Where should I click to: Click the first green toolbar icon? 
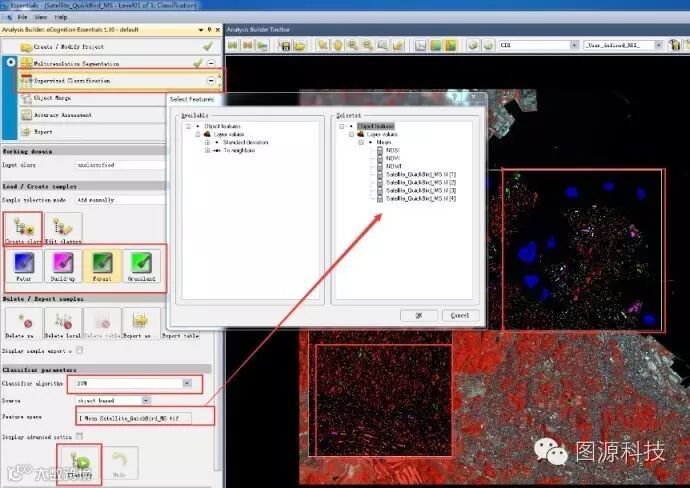(232, 45)
